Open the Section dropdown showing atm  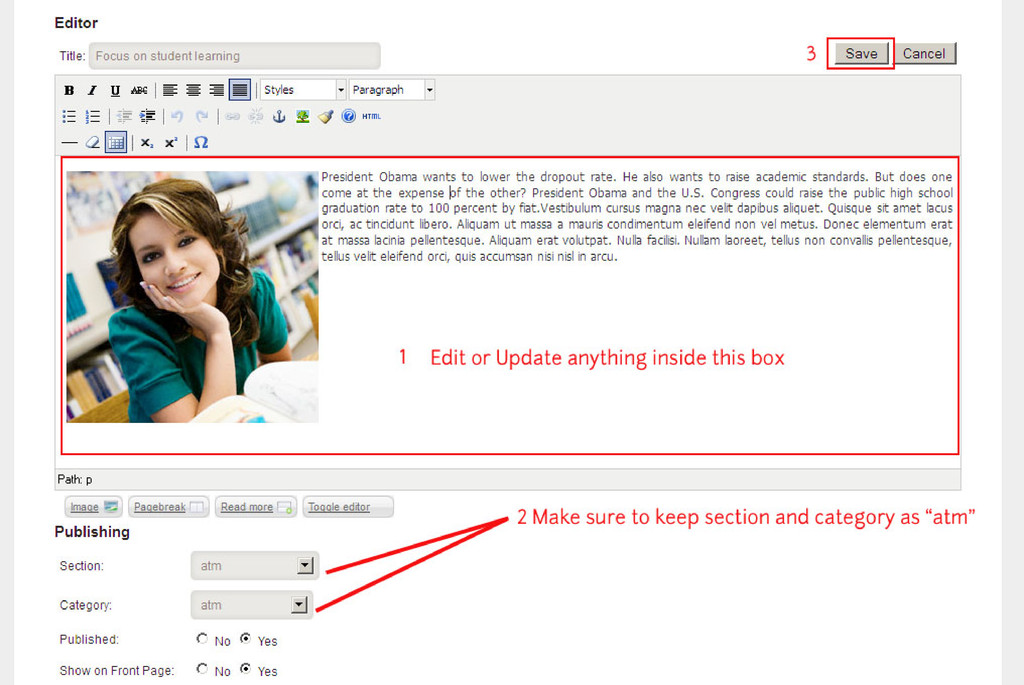(x=255, y=566)
